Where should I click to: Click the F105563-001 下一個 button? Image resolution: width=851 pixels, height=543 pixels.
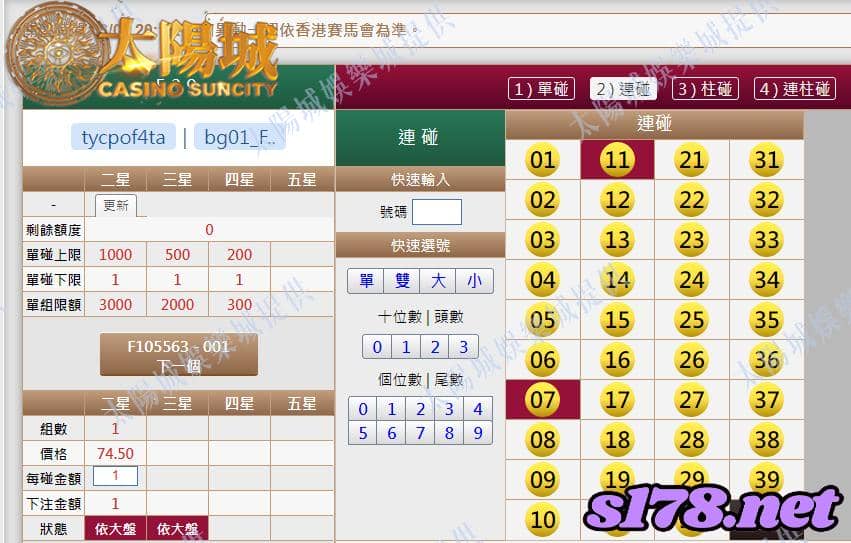click(179, 356)
